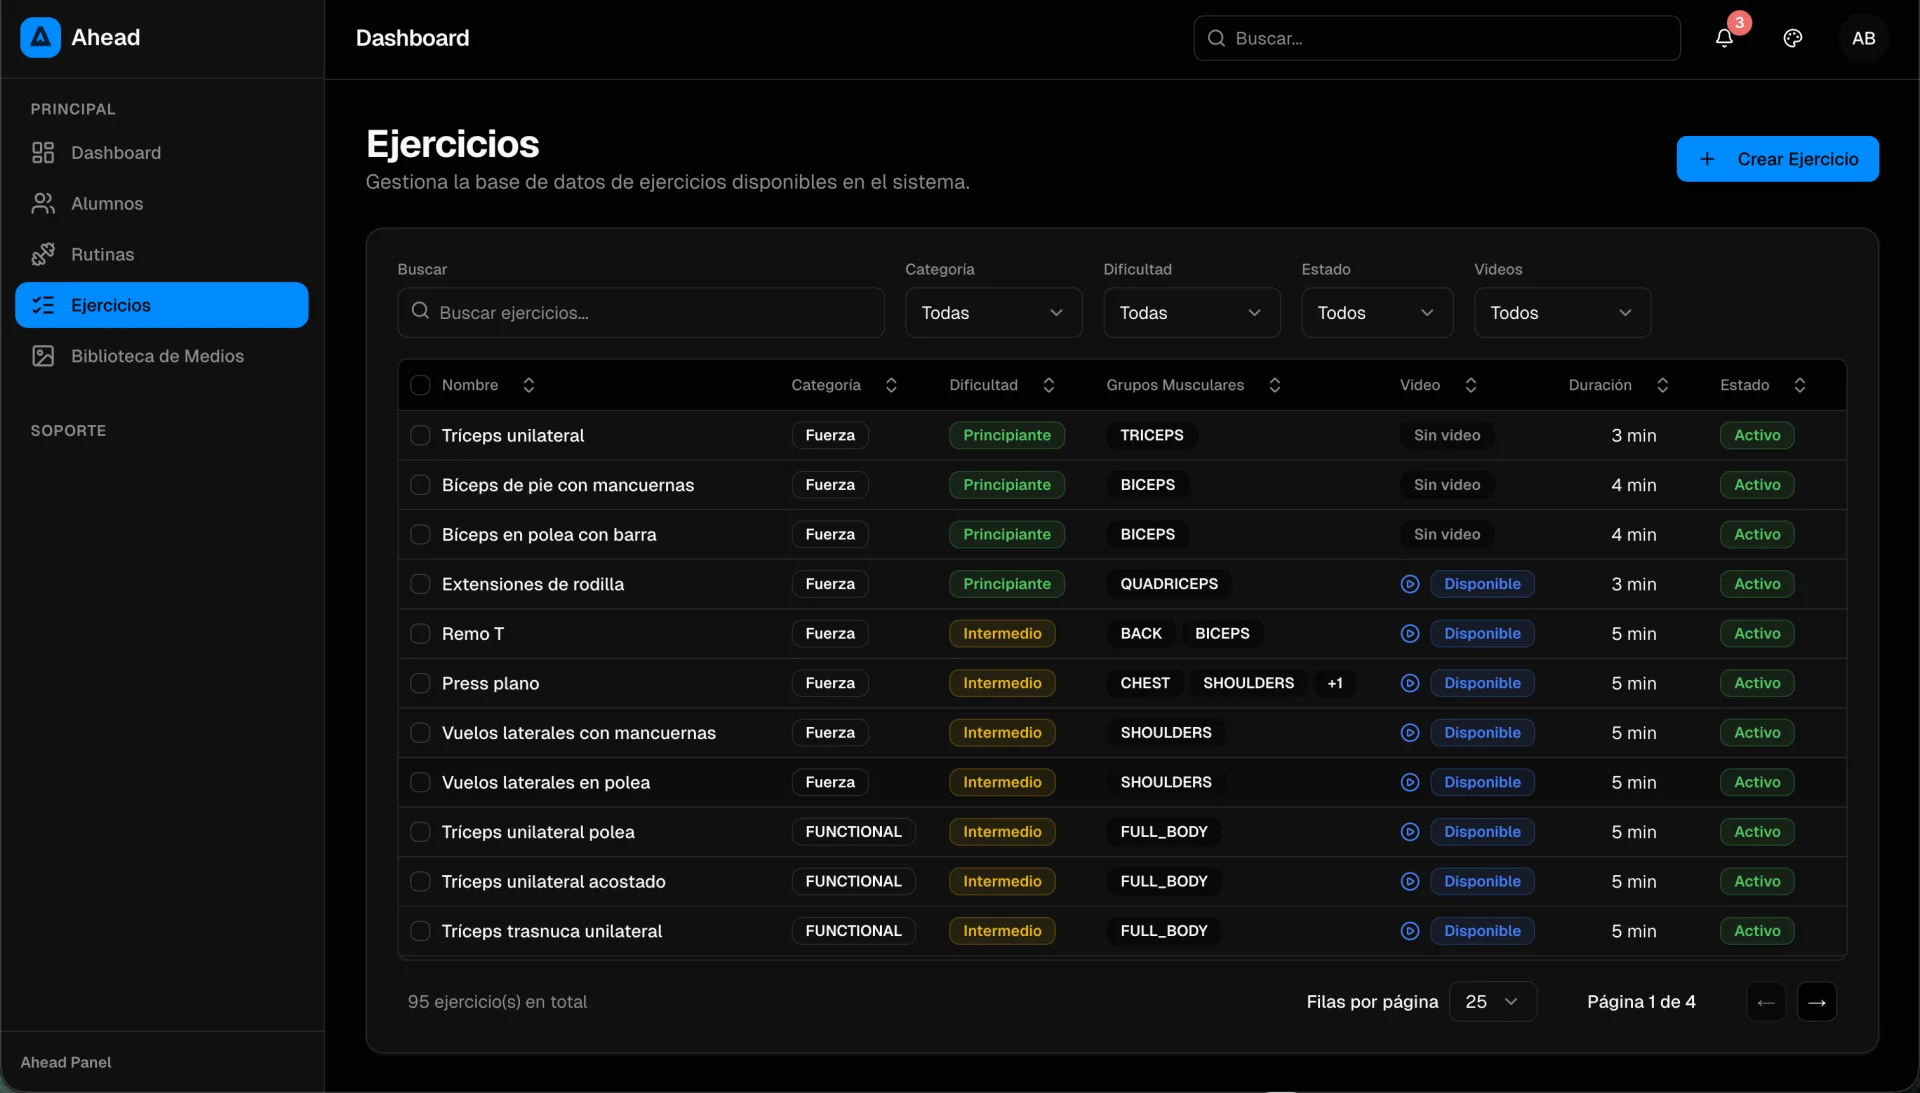Image resolution: width=1920 pixels, height=1093 pixels.
Task: Click the theme palette icon in the header
Action: (x=1792, y=39)
